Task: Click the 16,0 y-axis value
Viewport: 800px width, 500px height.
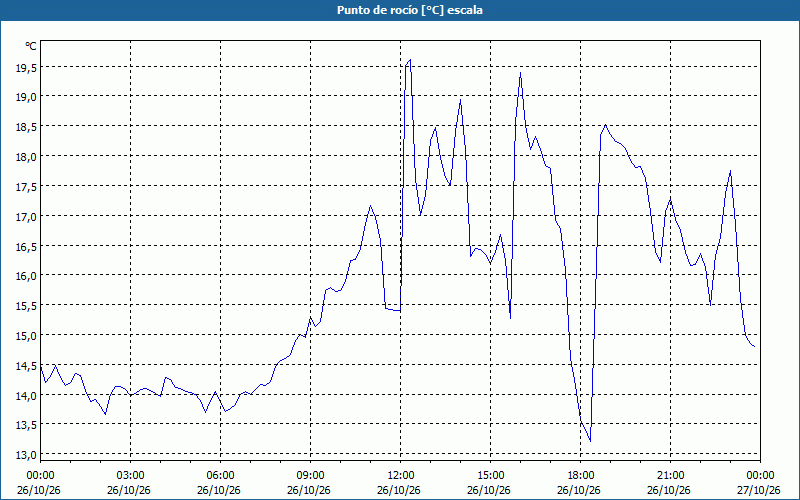Action: [x=26, y=276]
